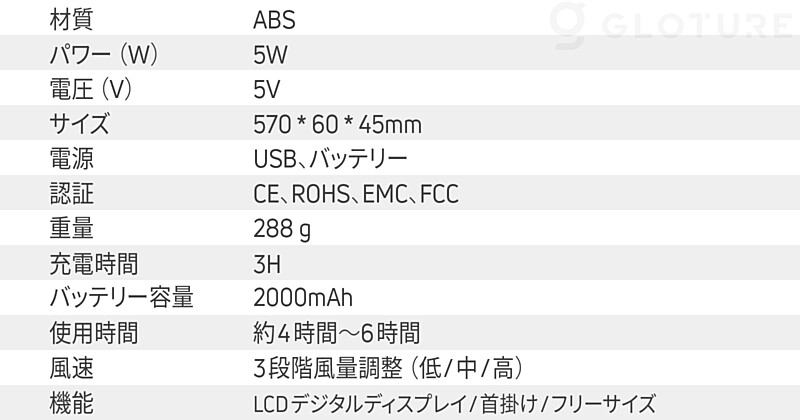Click the 約4時間～6時間 usage time value
Image resolution: width=800 pixels, height=420 pixels.
pyautogui.click(x=336, y=333)
